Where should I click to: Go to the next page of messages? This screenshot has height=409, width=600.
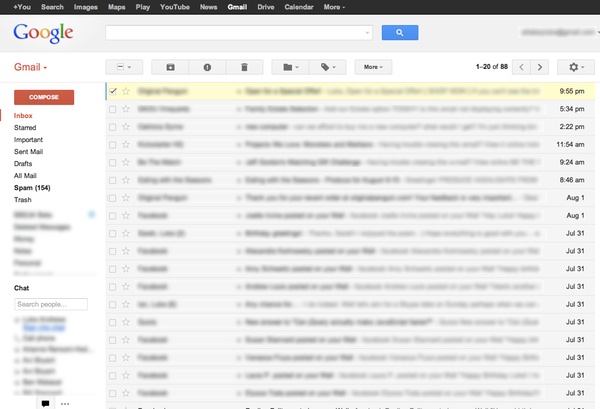coord(540,67)
